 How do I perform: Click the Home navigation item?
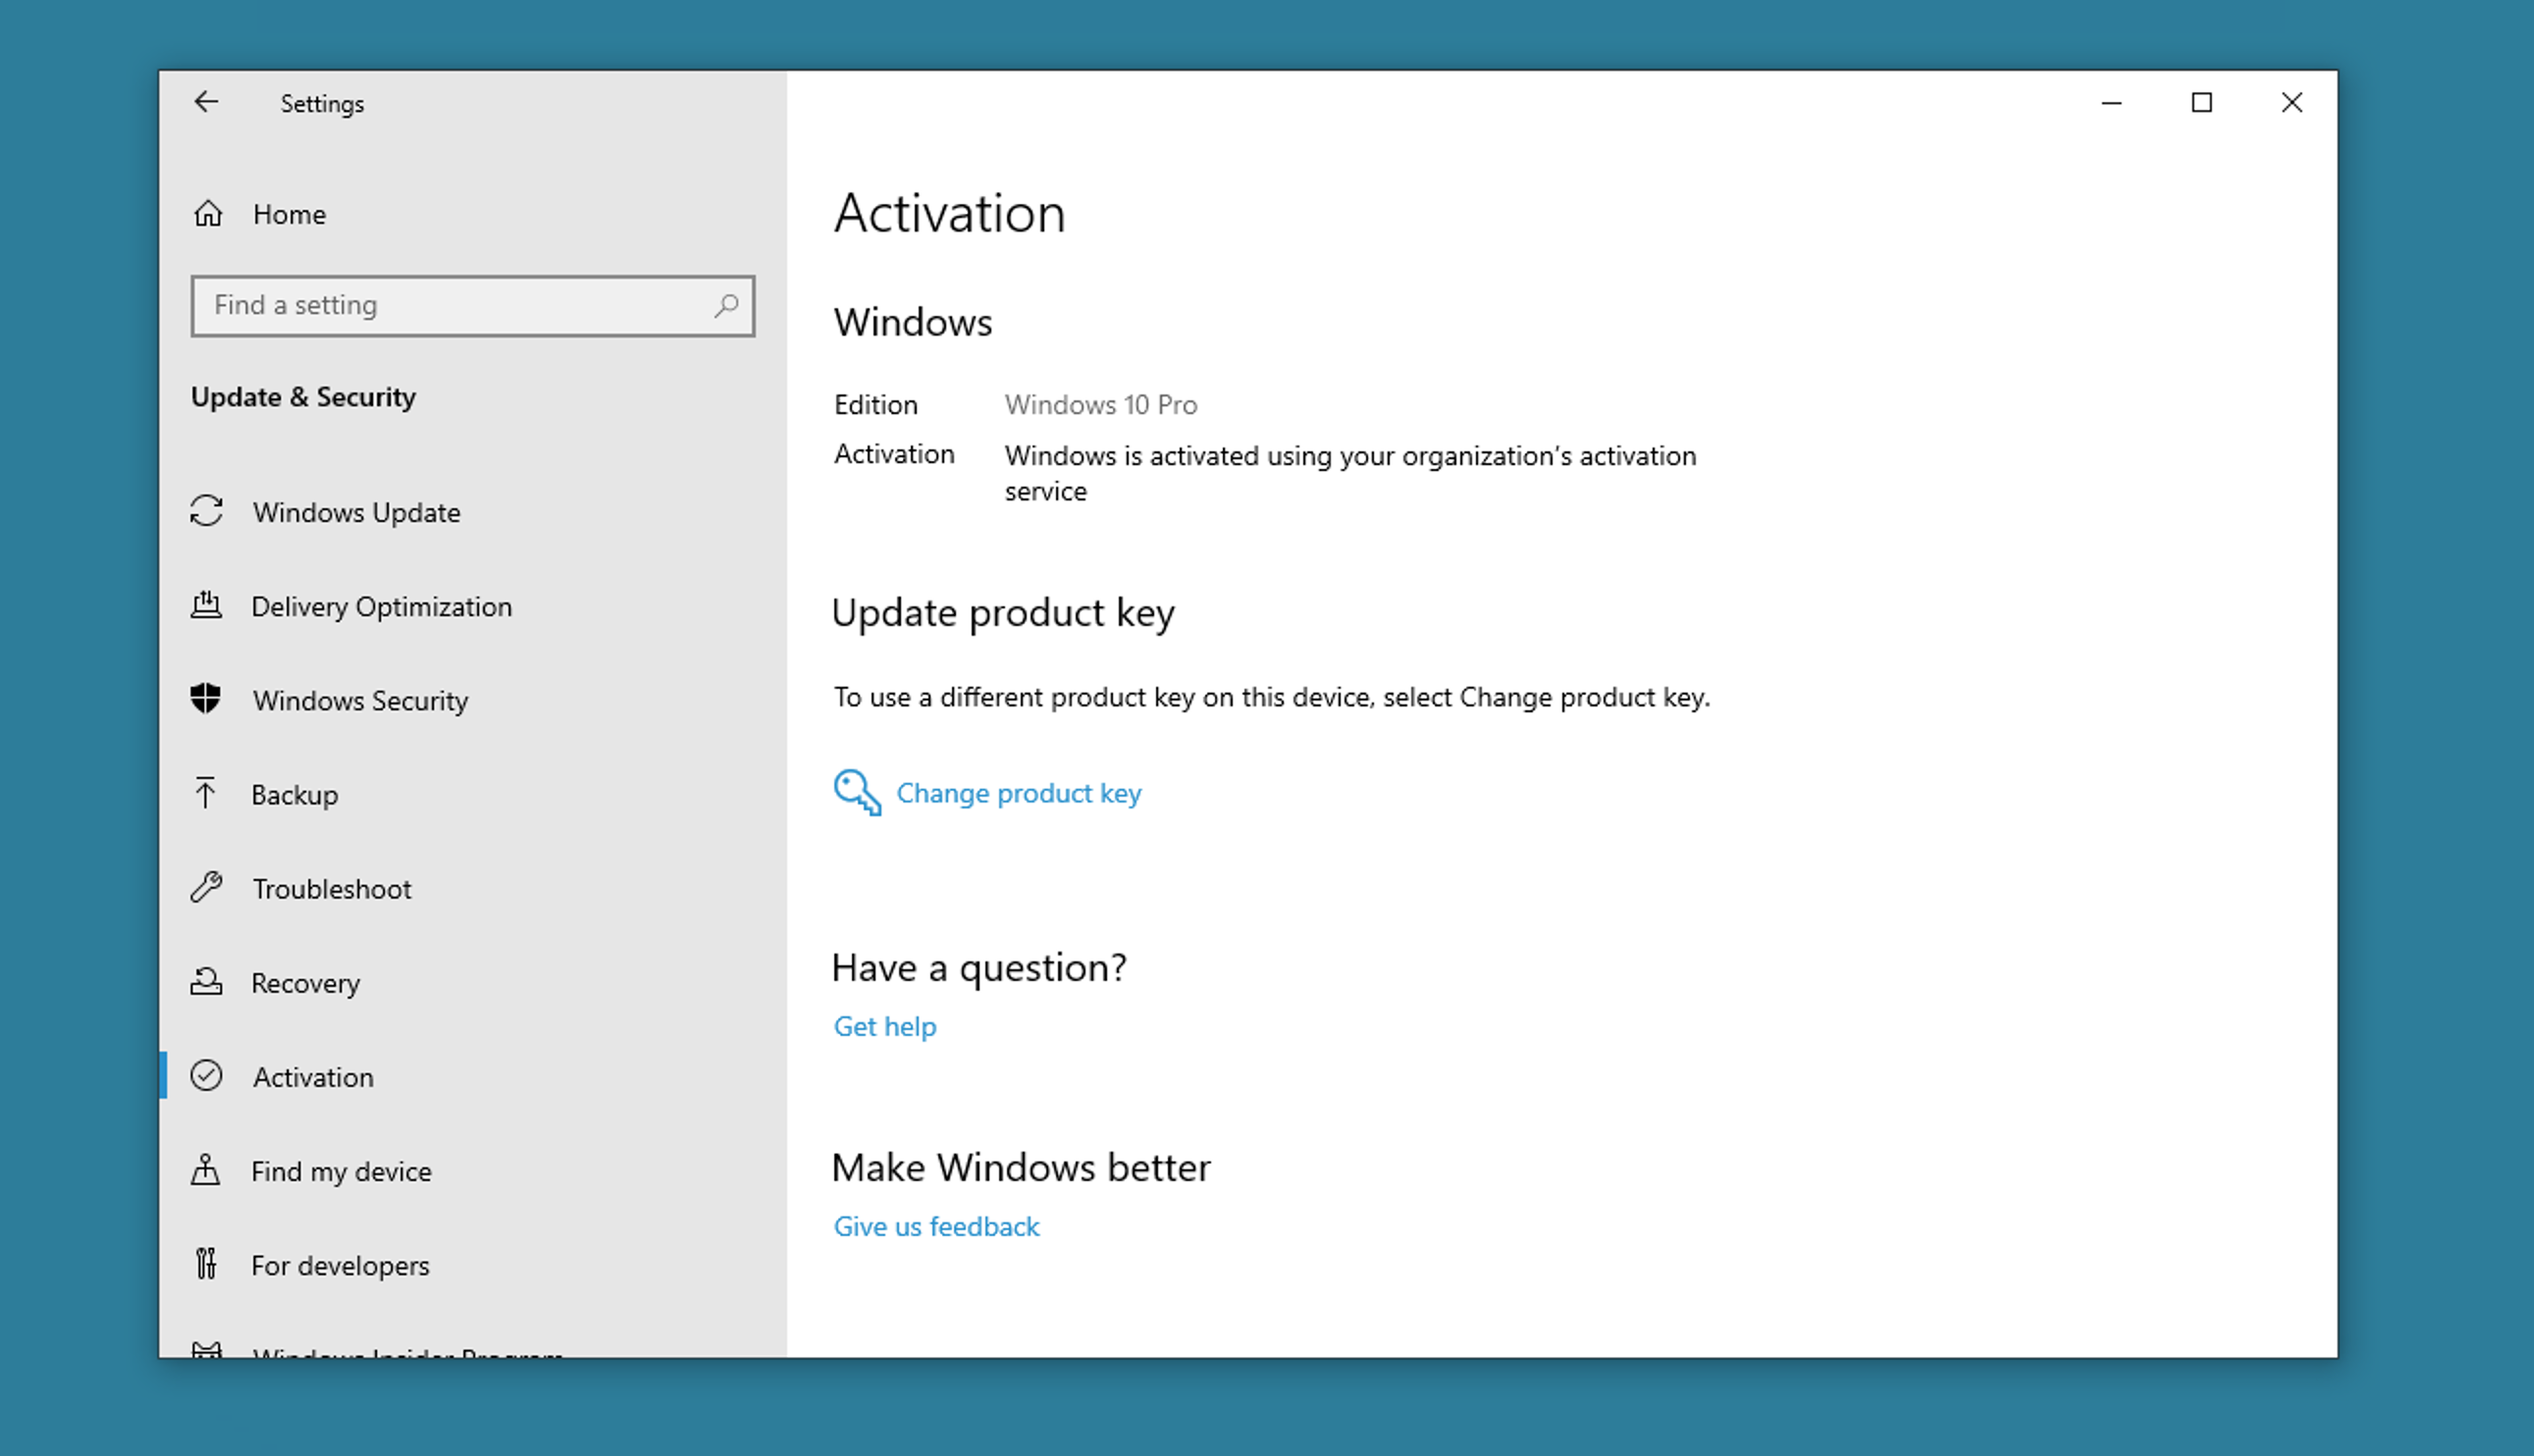pos(289,212)
